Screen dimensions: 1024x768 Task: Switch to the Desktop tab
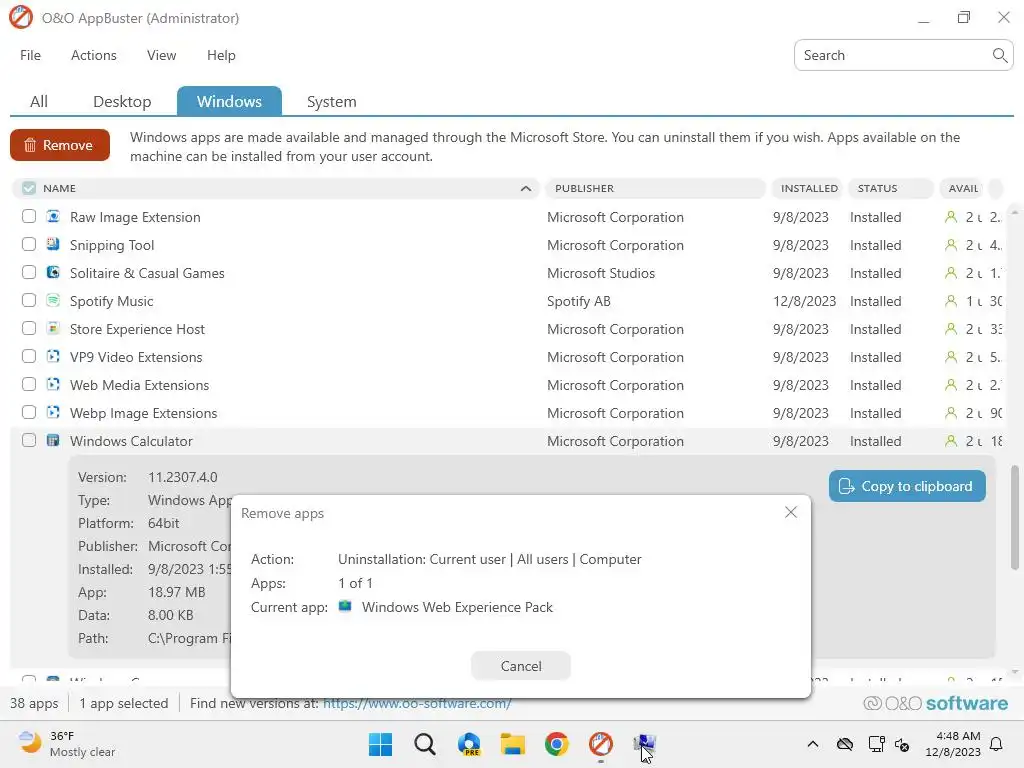(122, 102)
